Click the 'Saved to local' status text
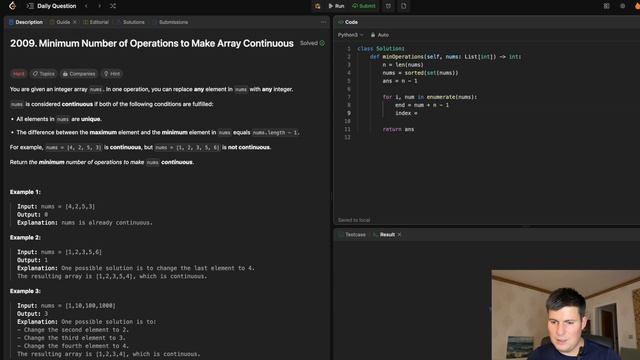Screen dimensions: 640x360 pos(354,220)
